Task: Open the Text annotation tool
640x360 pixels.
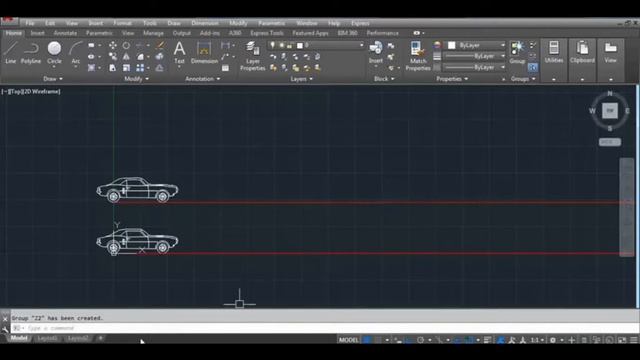Action: (179, 52)
